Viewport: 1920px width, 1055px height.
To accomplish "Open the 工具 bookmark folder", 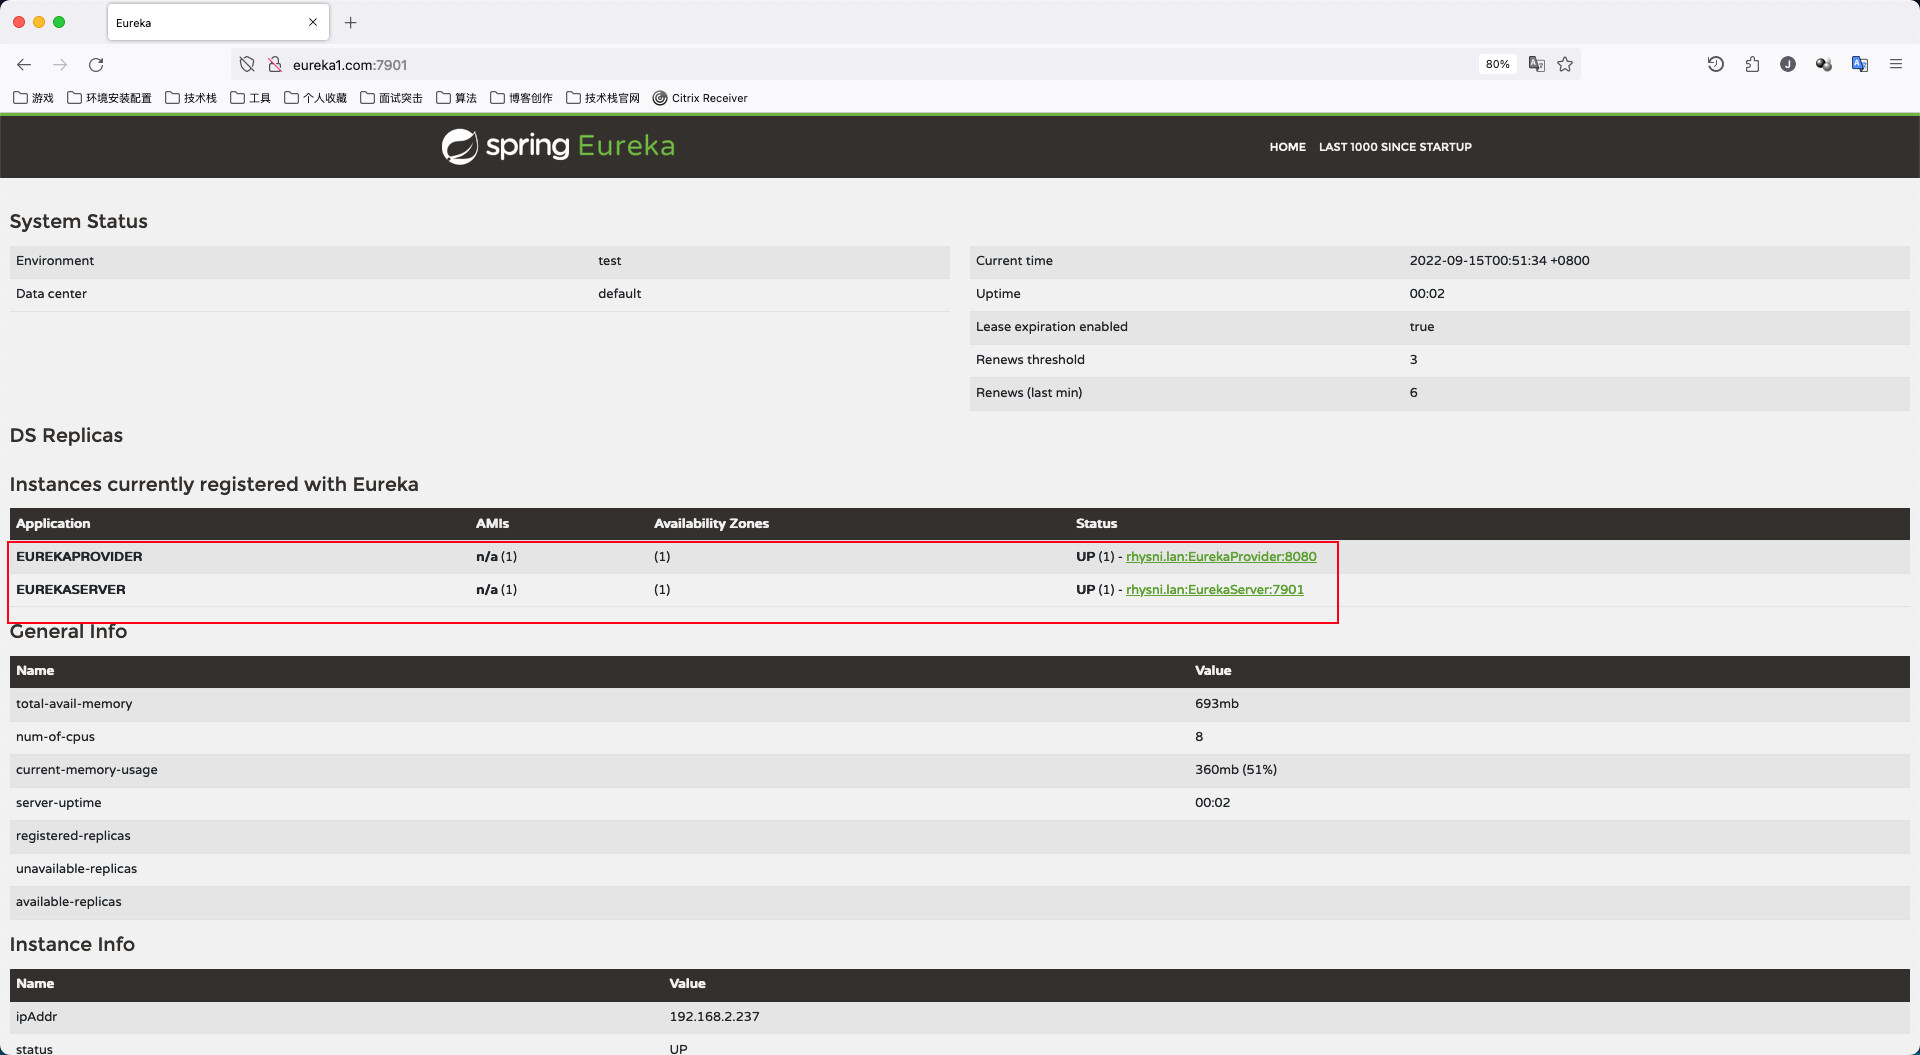I will click(x=250, y=98).
